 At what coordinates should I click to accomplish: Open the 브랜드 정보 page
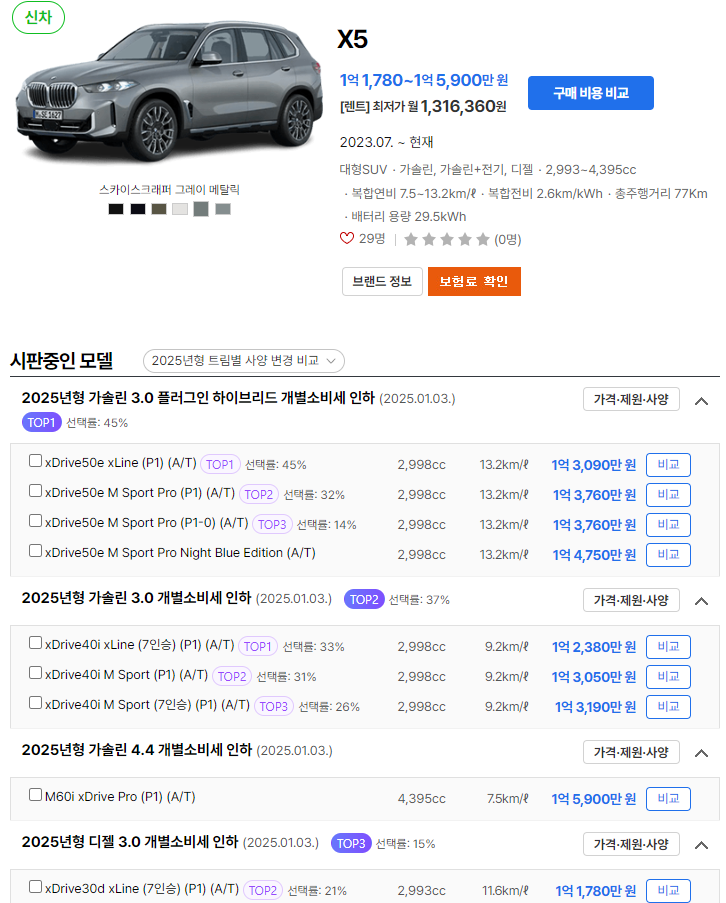381,282
